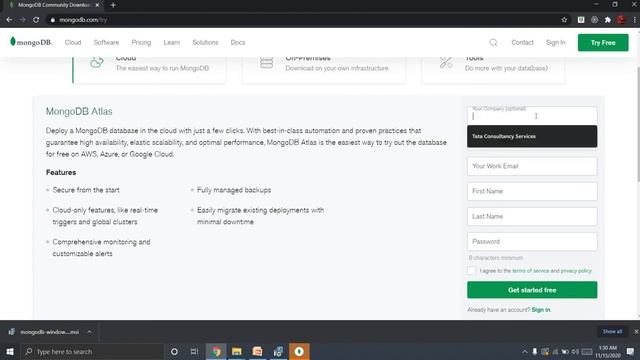Click the Try Free button
The width and height of the screenshot is (640, 360).
(x=603, y=42)
